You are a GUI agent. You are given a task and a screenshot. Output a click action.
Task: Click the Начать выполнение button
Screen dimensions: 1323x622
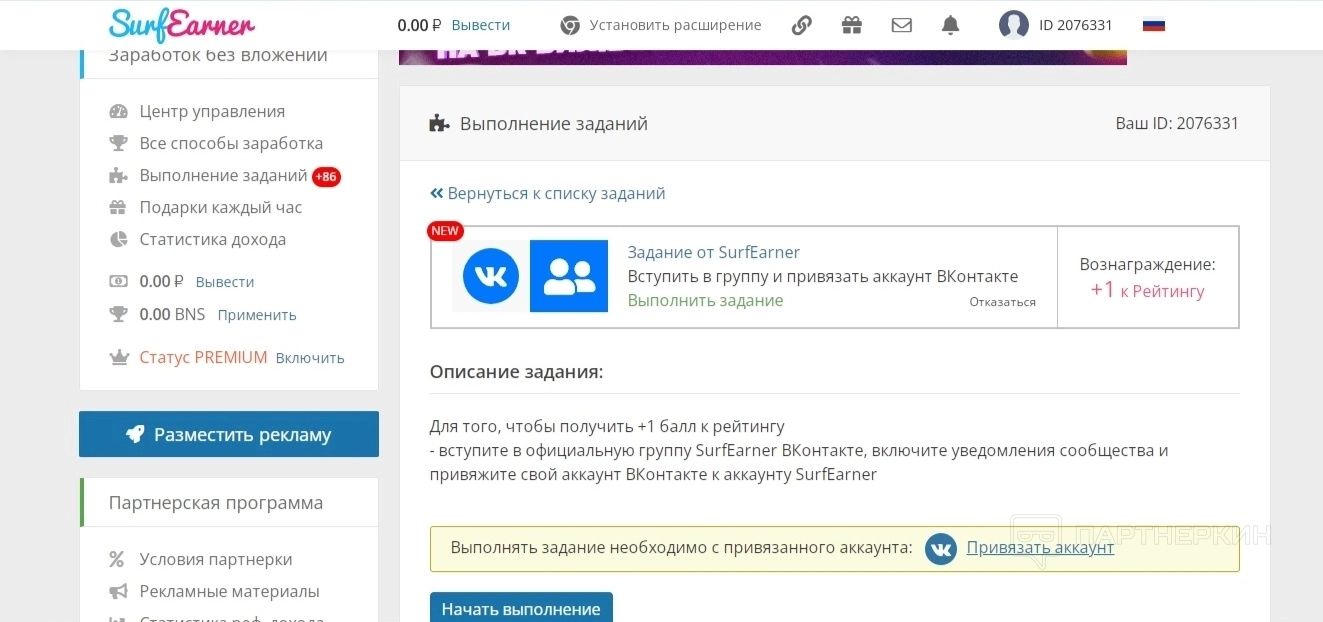coord(521,609)
